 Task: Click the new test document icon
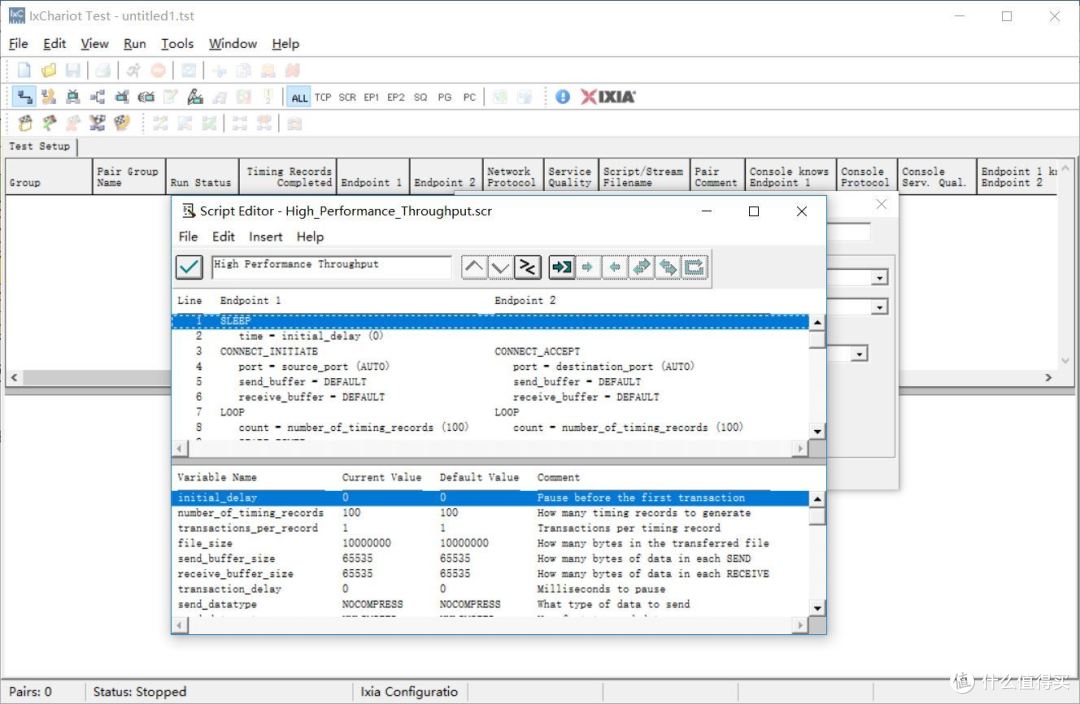click(24, 70)
